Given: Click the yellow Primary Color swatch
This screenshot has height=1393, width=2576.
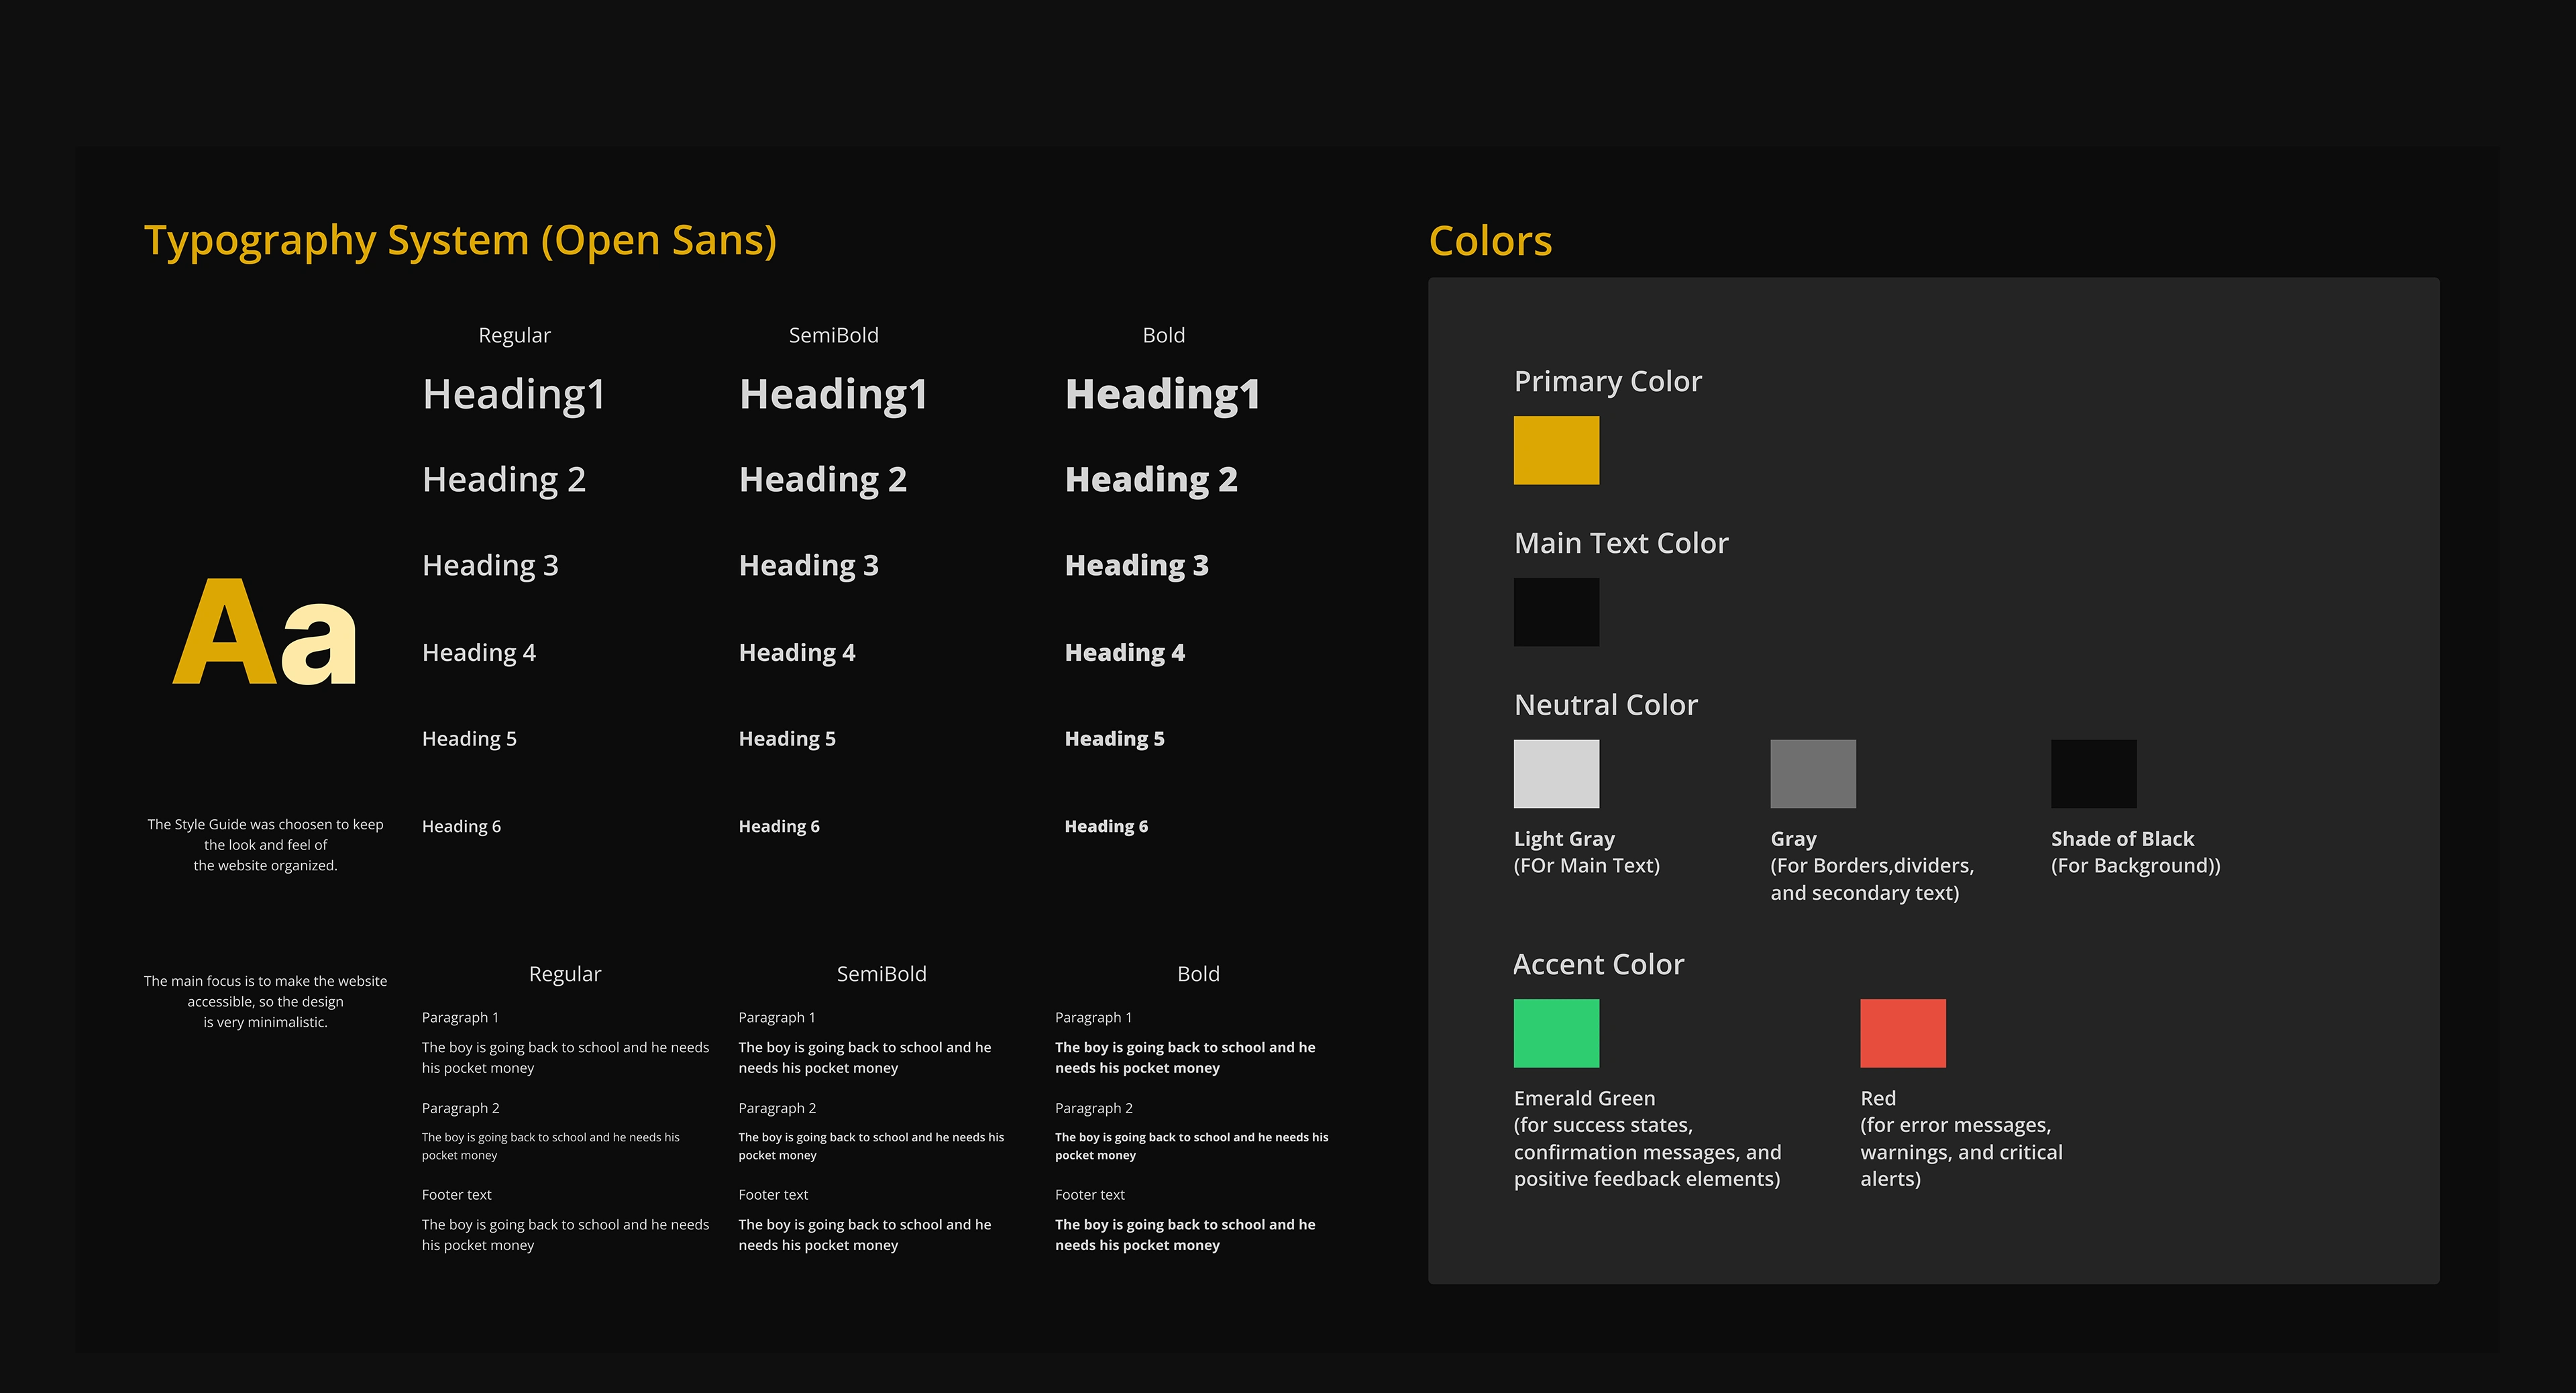Looking at the screenshot, I should click(1556, 450).
